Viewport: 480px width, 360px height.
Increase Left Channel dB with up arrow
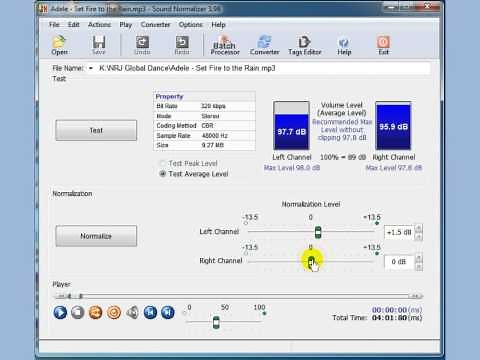coord(419,229)
